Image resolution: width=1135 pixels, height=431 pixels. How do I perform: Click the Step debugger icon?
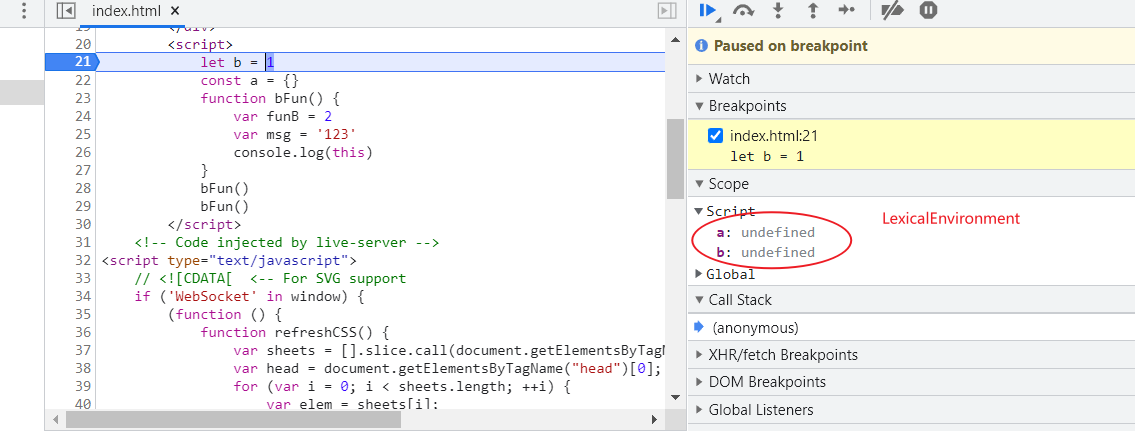tap(846, 10)
